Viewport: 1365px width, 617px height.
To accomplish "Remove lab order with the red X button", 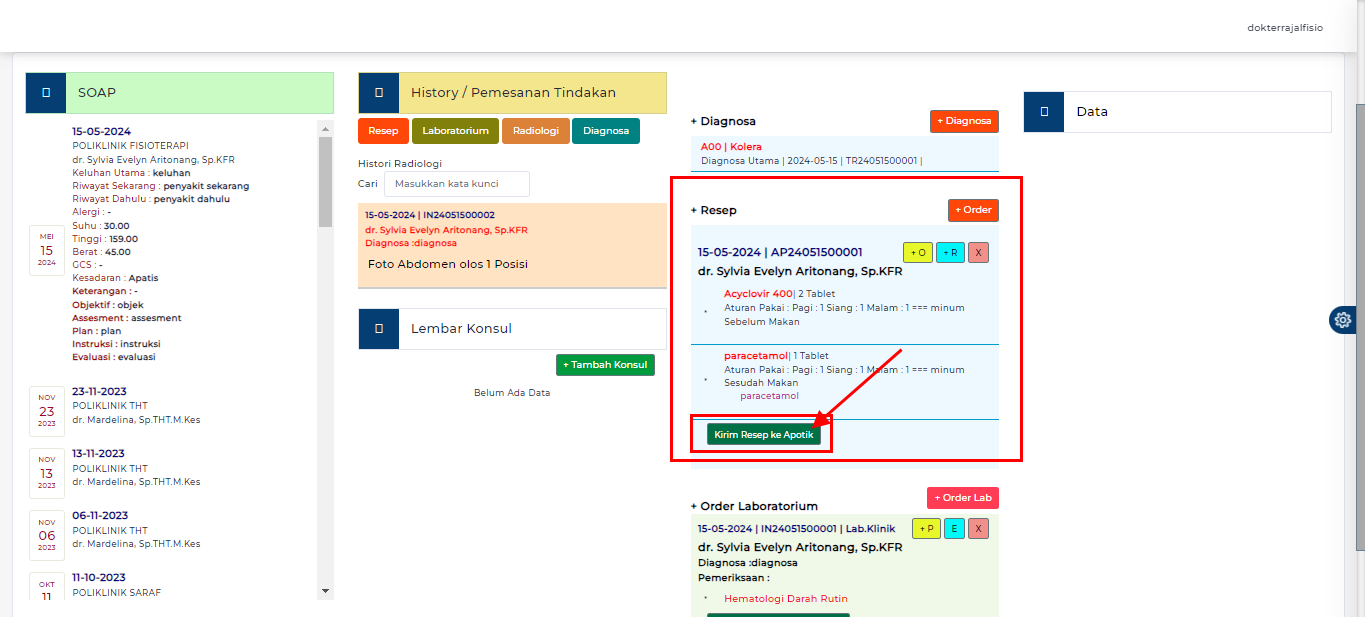I will click(978, 529).
